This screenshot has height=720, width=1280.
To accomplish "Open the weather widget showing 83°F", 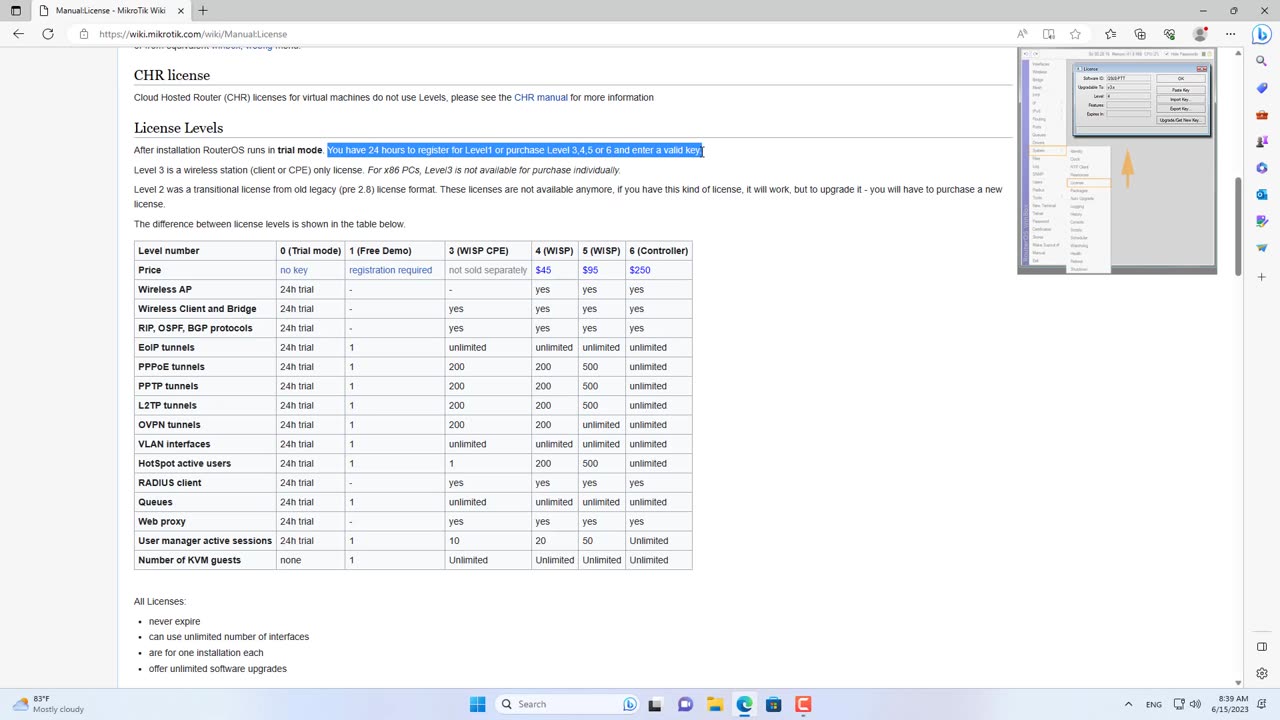I will point(47,704).
